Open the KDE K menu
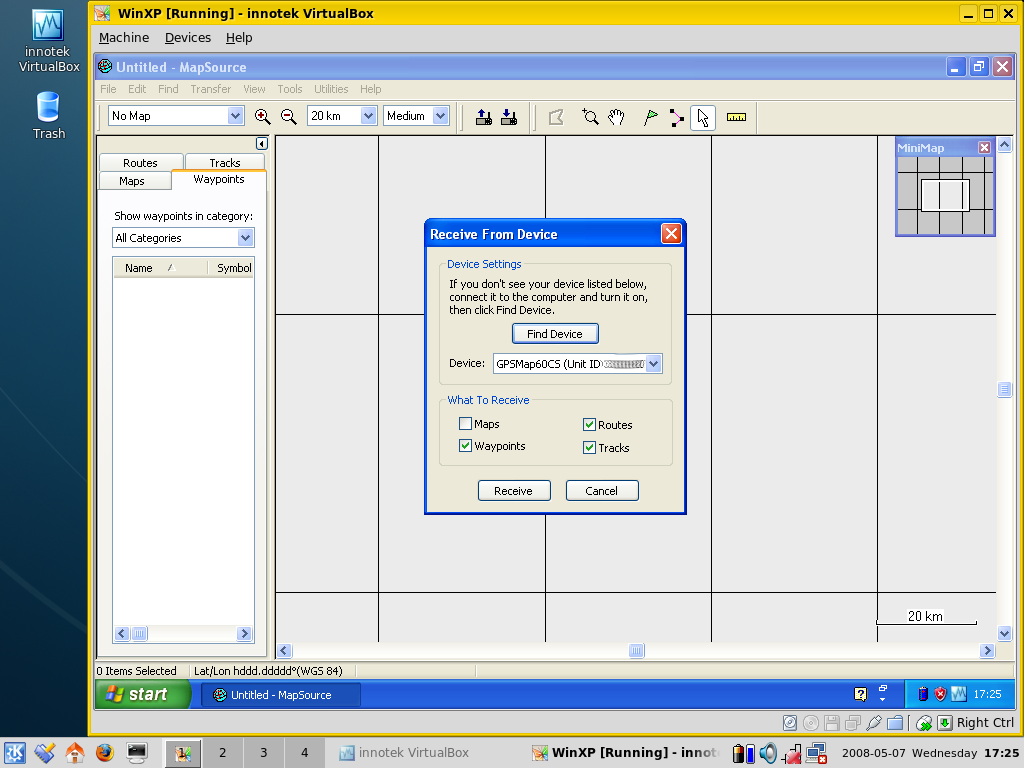The width and height of the screenshot is (1024, 768). coord(14,753)
